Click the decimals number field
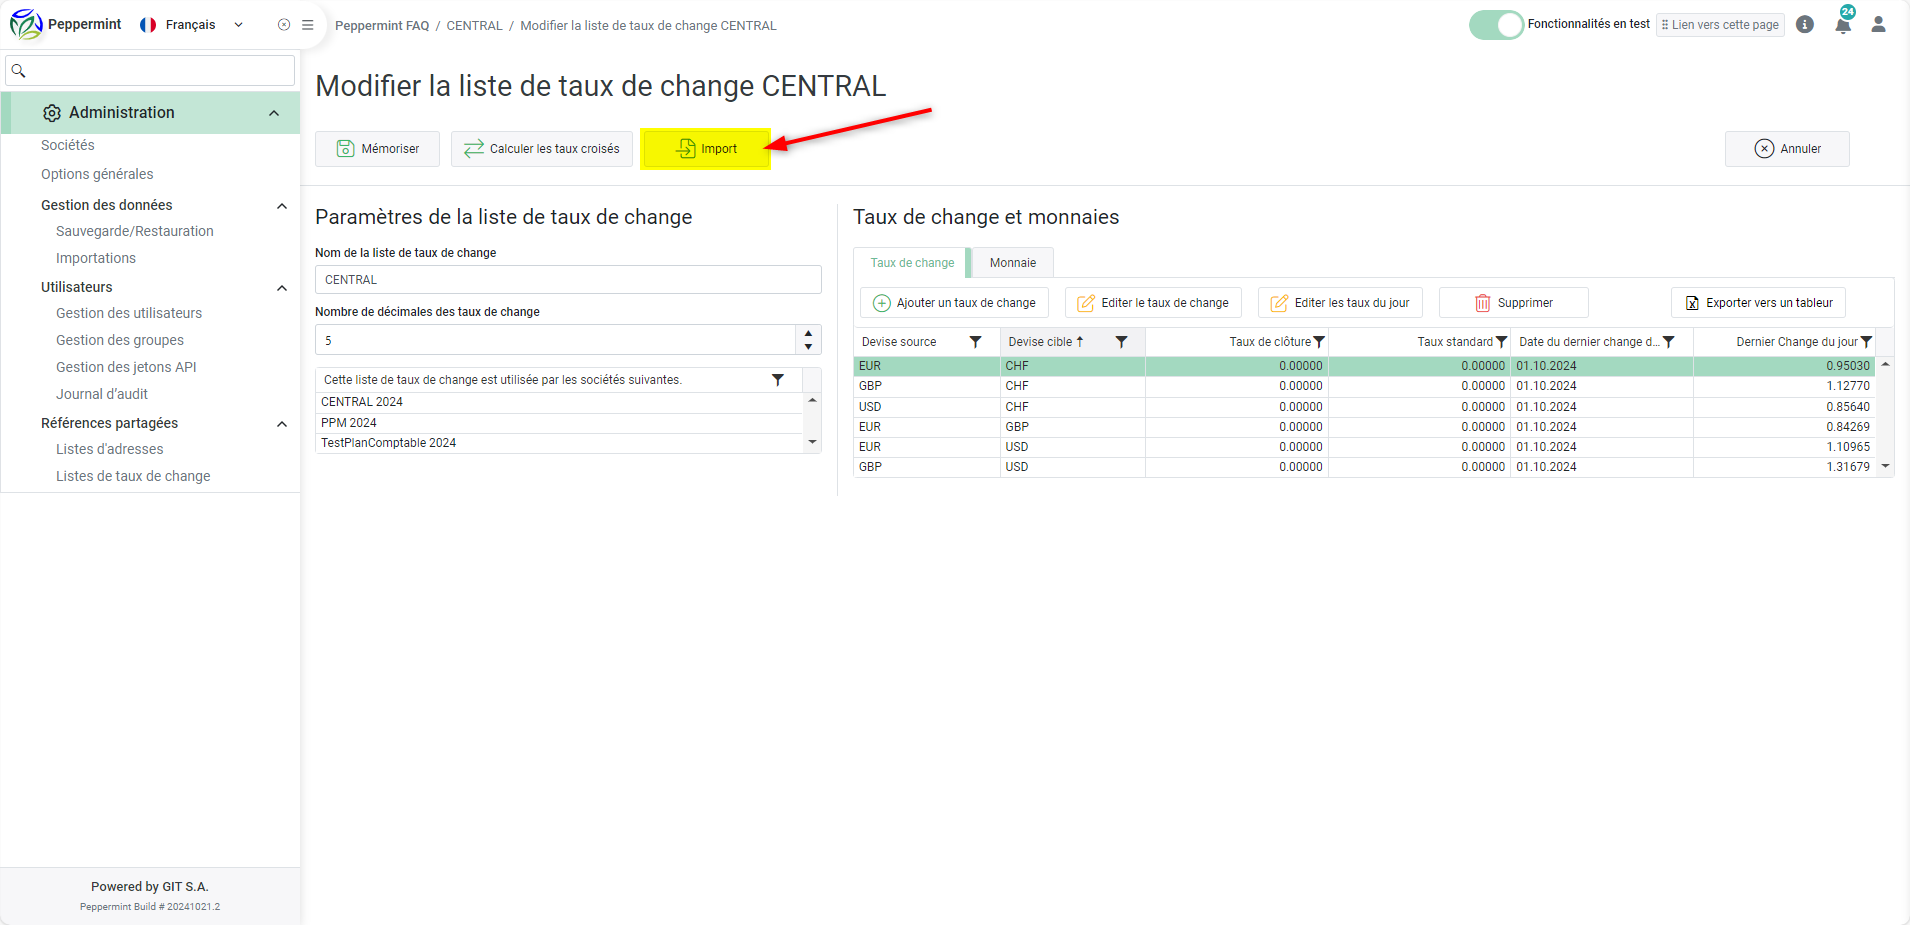1910x925 pixels. click(556, 340)
